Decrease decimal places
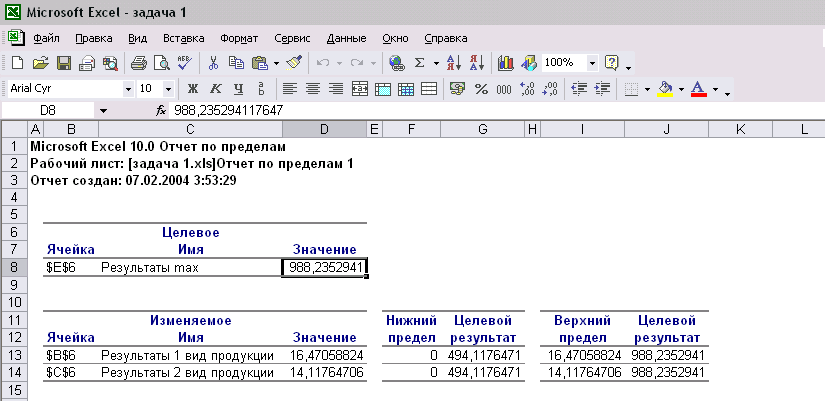Viewport: 825px width, 401px height. pyautogui.click(x=550, y=89)
